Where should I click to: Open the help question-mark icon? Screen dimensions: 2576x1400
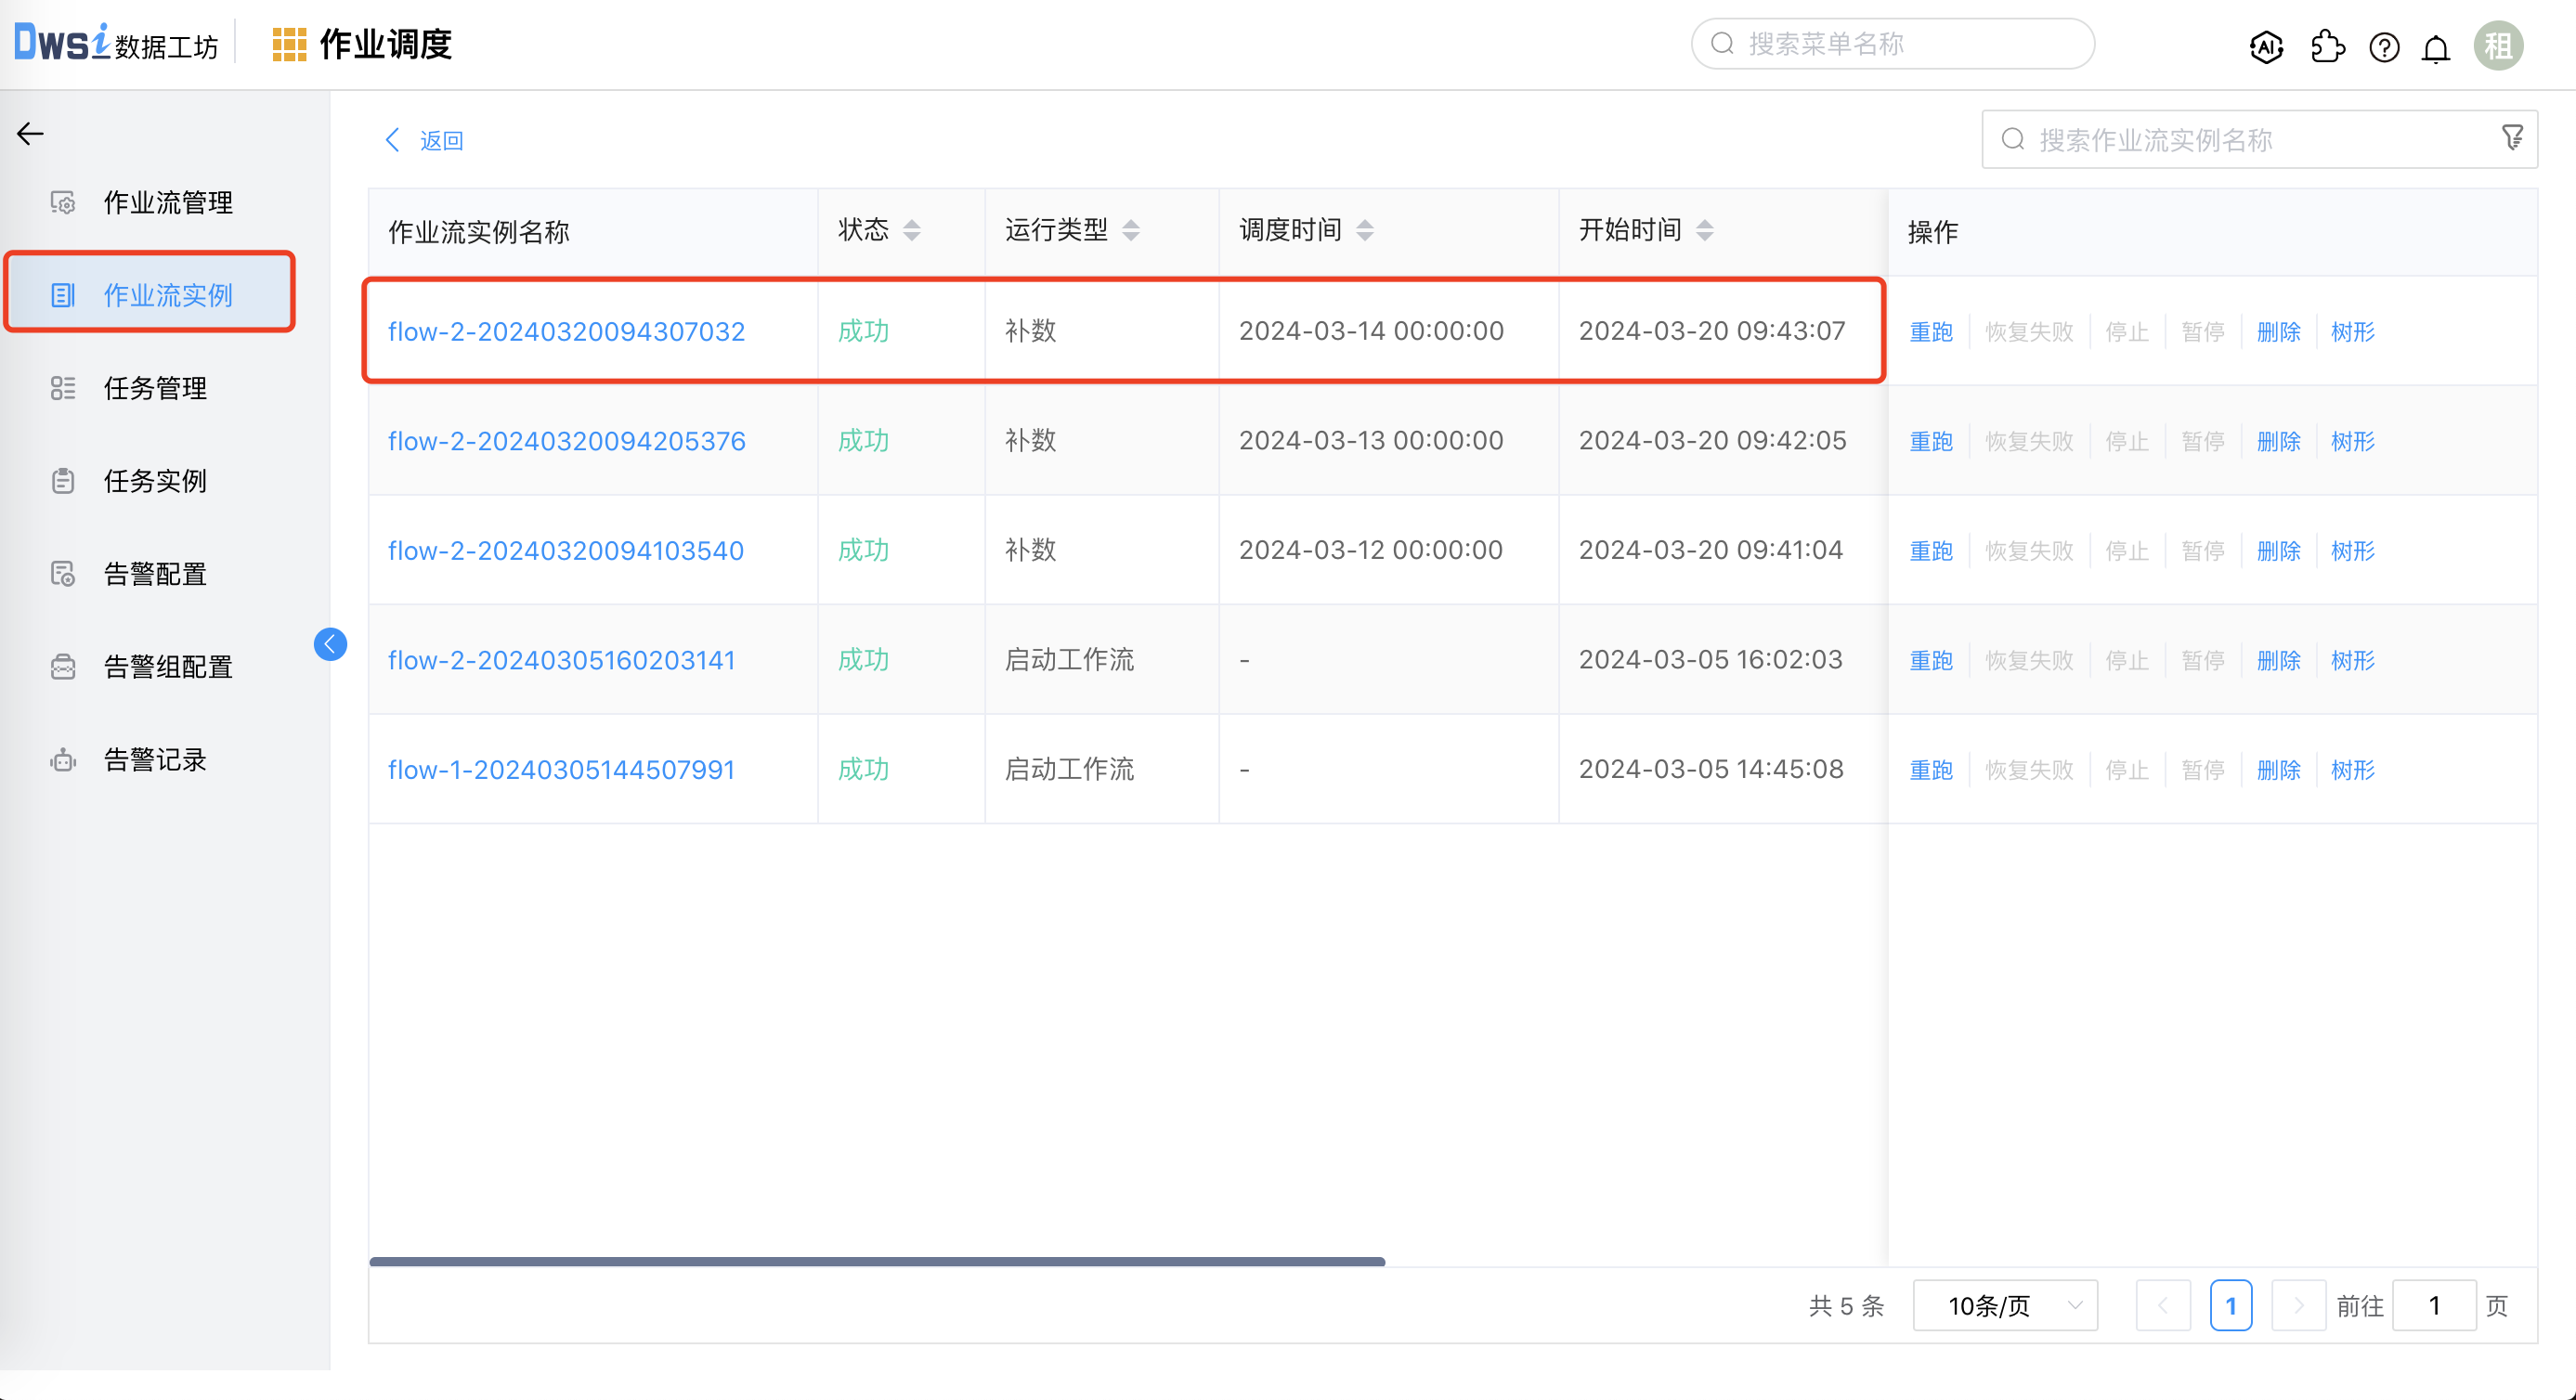[2384, 47]
